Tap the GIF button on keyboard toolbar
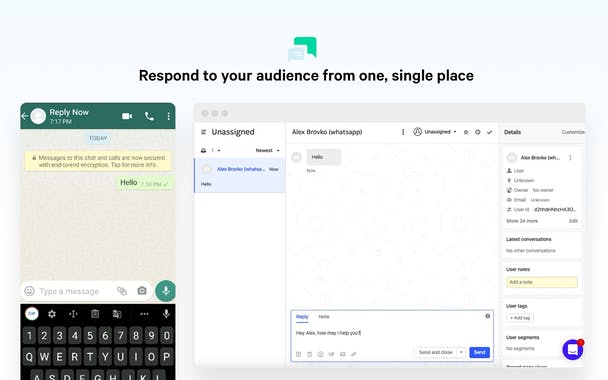 tap(32, 314)
